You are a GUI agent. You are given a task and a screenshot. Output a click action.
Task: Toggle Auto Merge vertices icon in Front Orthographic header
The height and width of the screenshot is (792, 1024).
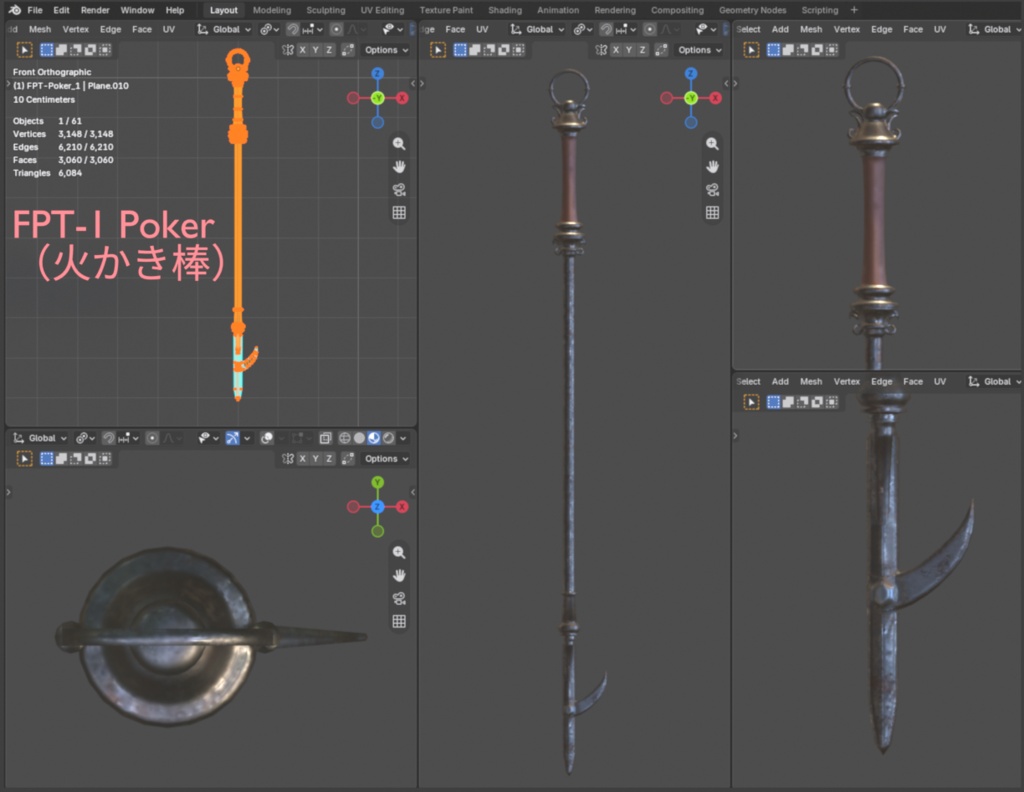coord(348,50)
